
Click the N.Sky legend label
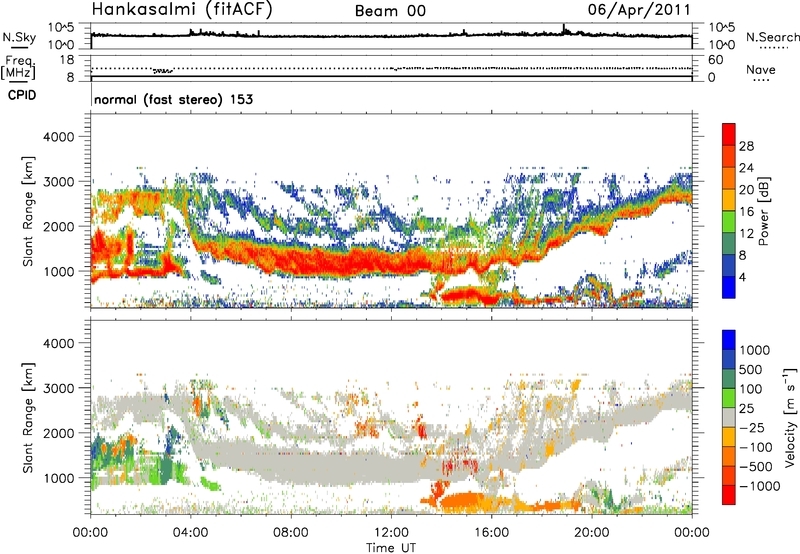point(19,37)
